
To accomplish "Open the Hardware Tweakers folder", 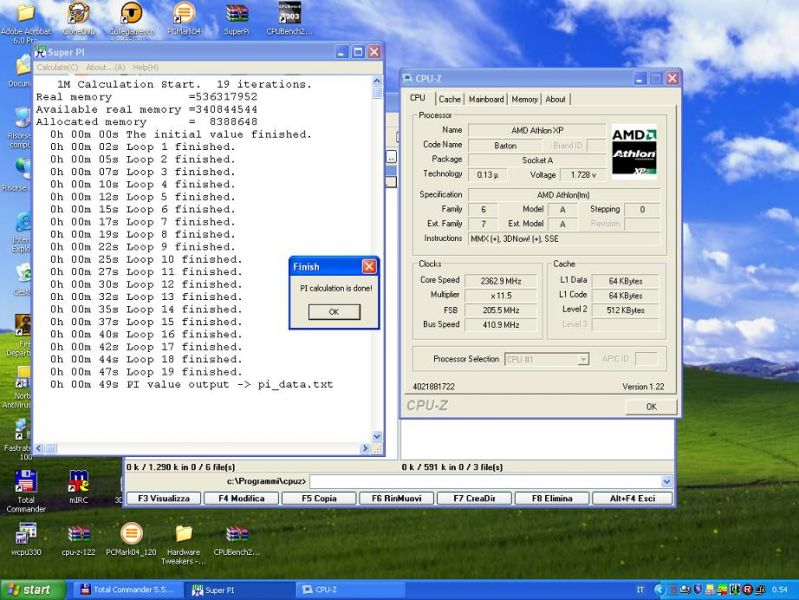I will [184, 534].
